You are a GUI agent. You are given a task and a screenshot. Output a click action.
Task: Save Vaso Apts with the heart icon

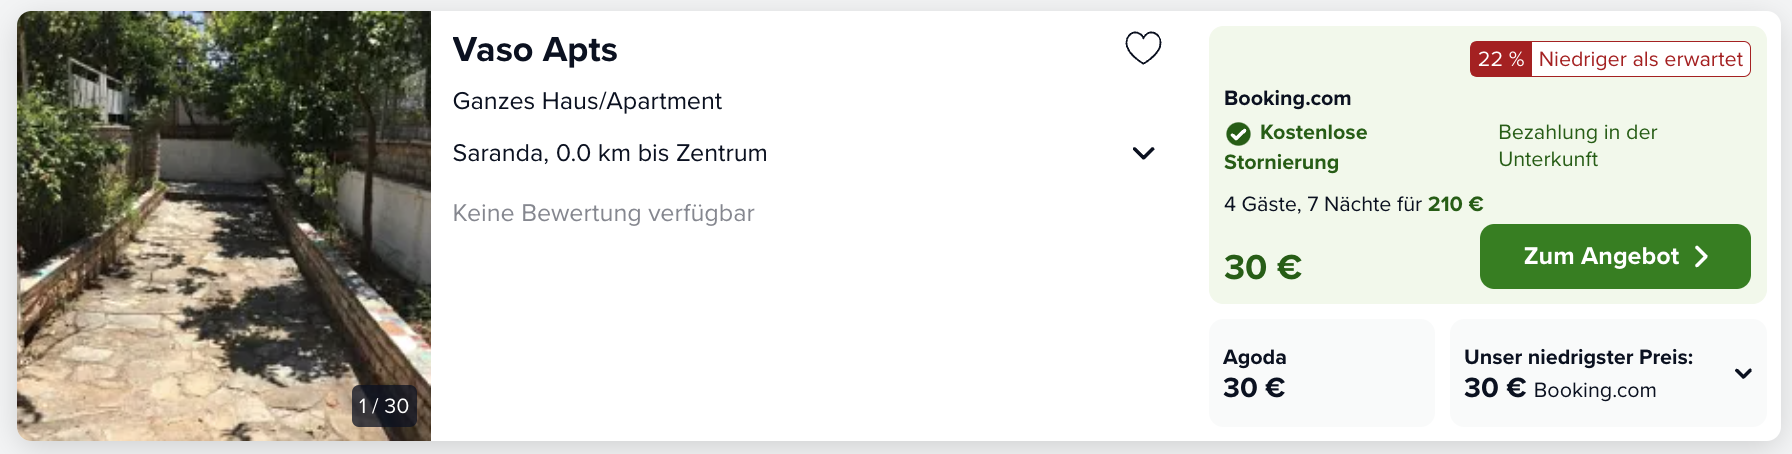pyautogui.click(x=1143, y=48)
